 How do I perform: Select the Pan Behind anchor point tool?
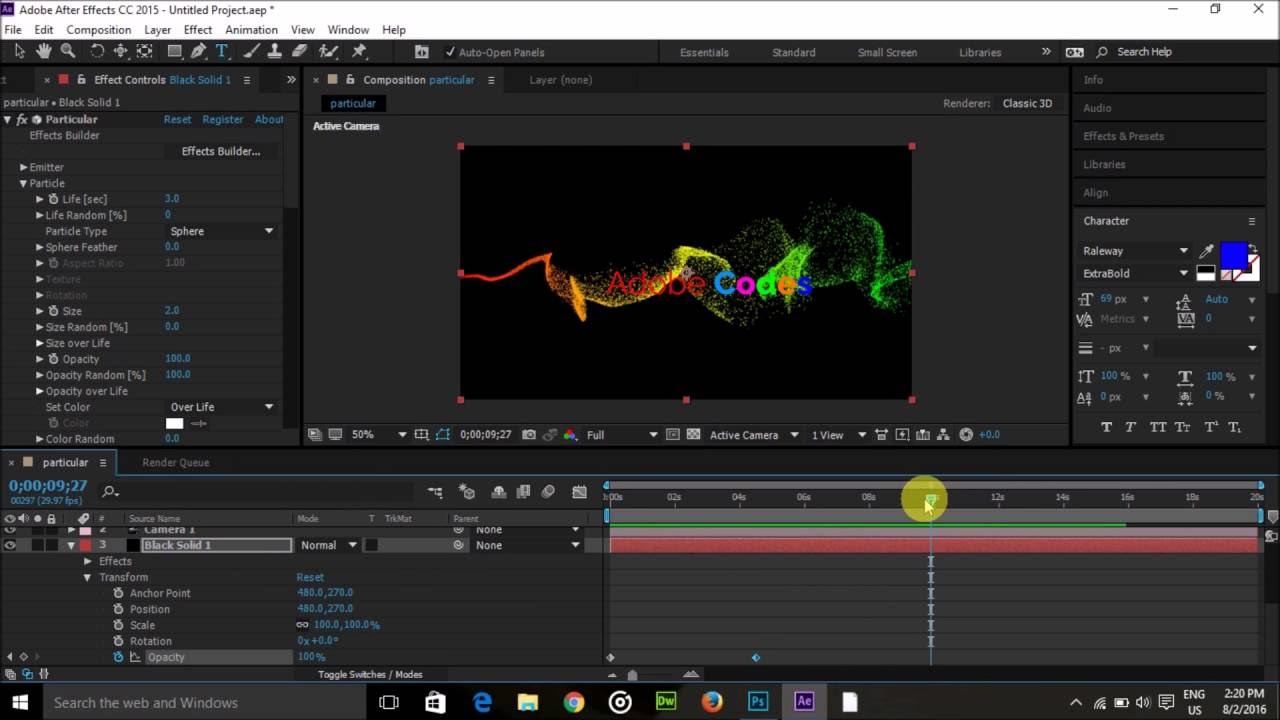click(x=145, y=51)
